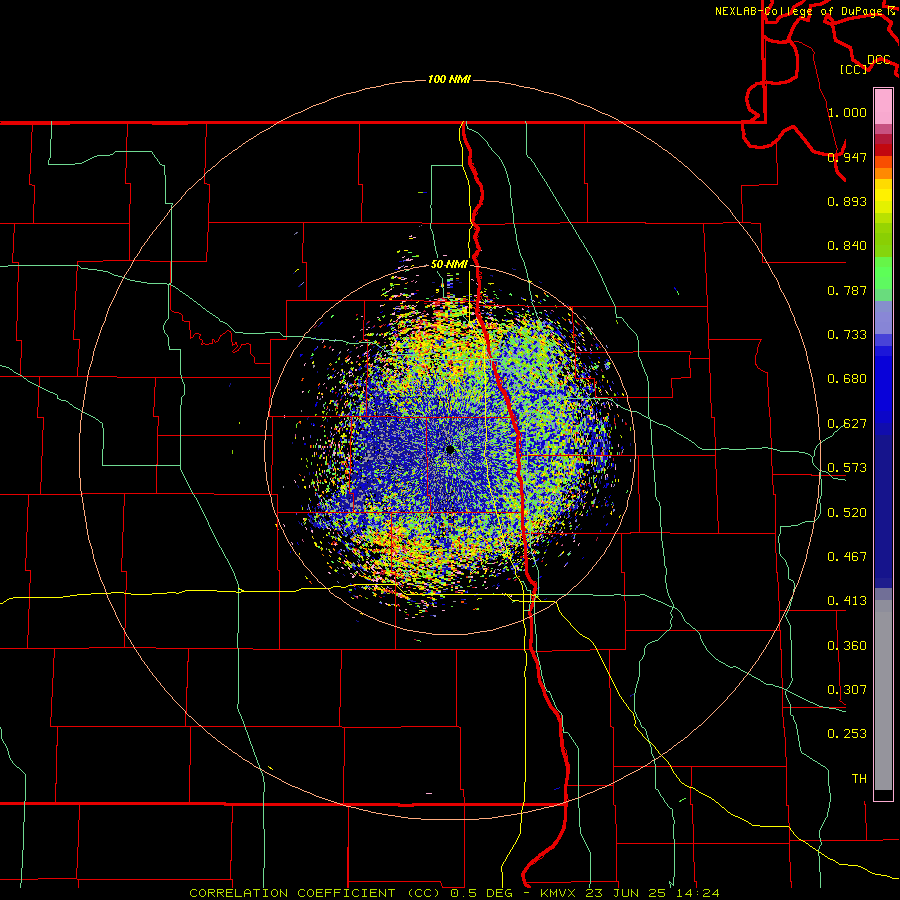Click the 50 NMI range ring label
The image size is (900, 900).
click(449, 265)
